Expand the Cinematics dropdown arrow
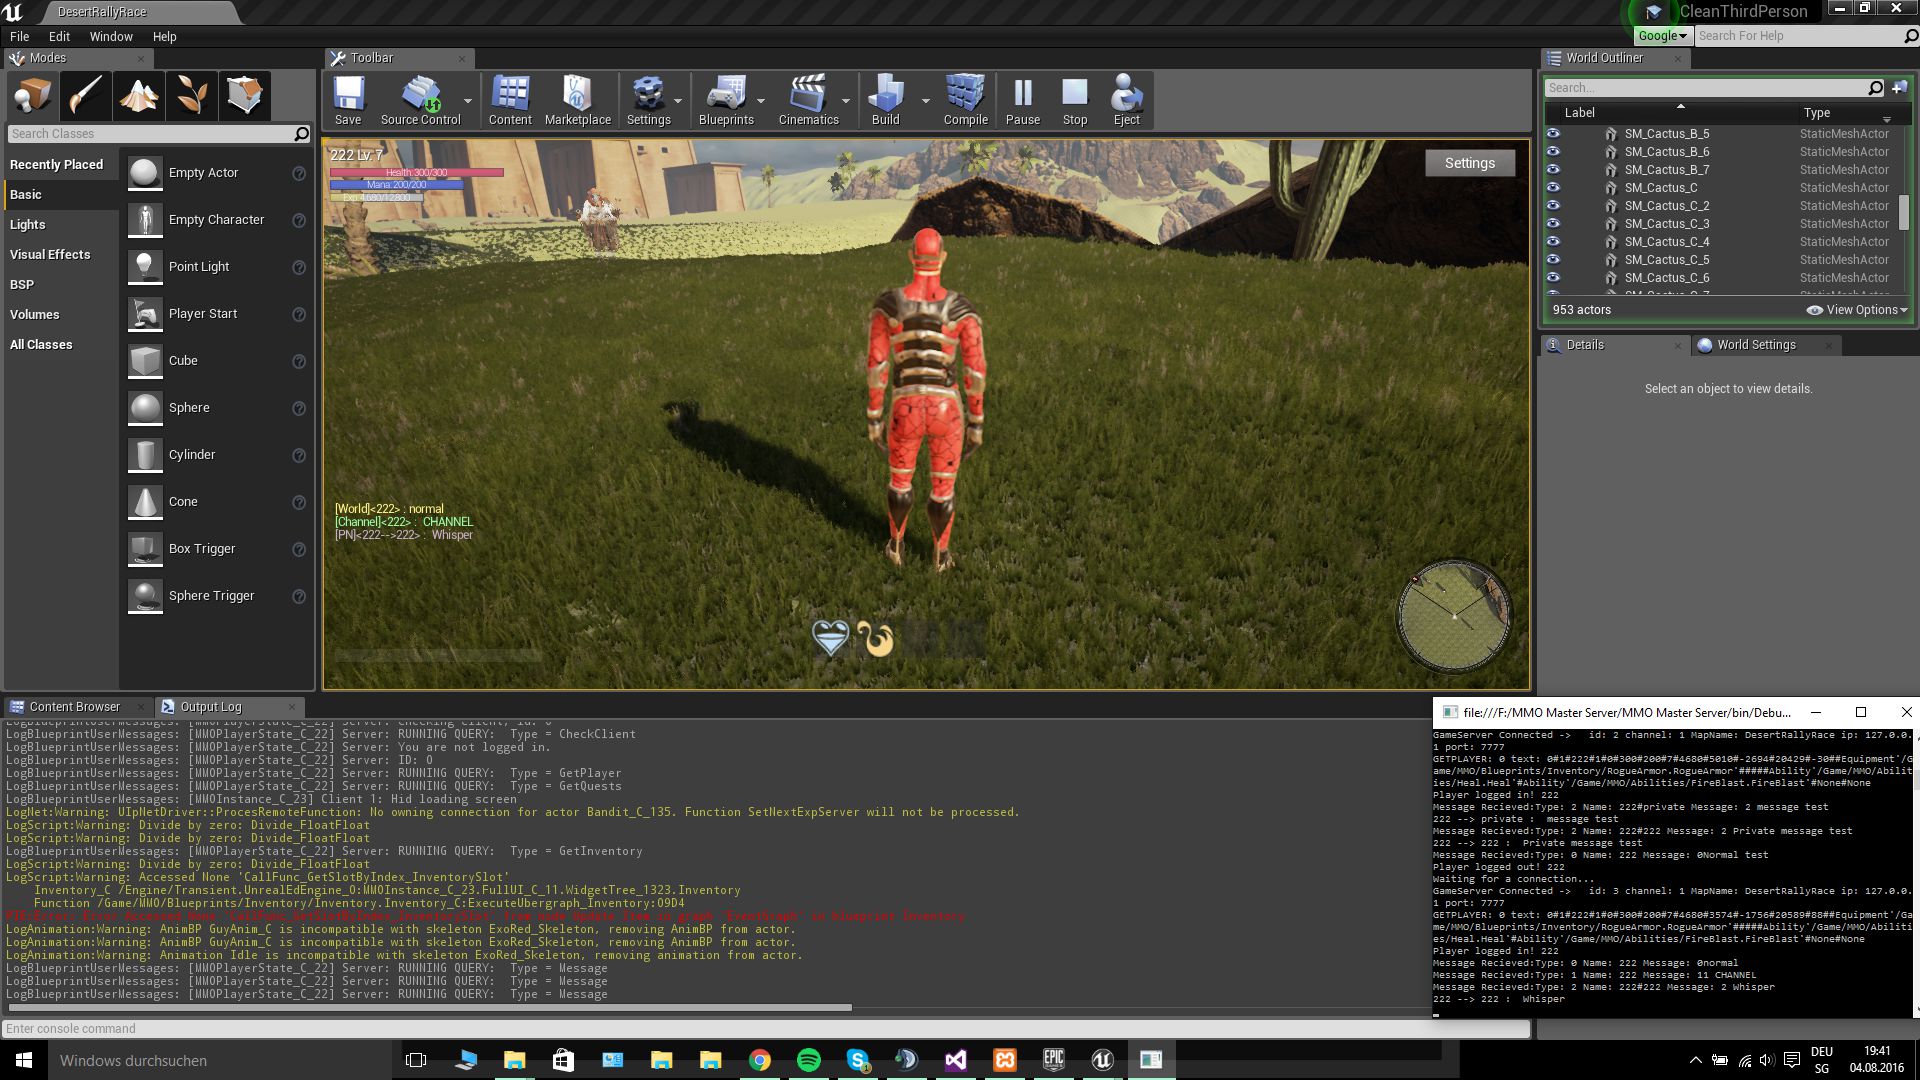 846,100
